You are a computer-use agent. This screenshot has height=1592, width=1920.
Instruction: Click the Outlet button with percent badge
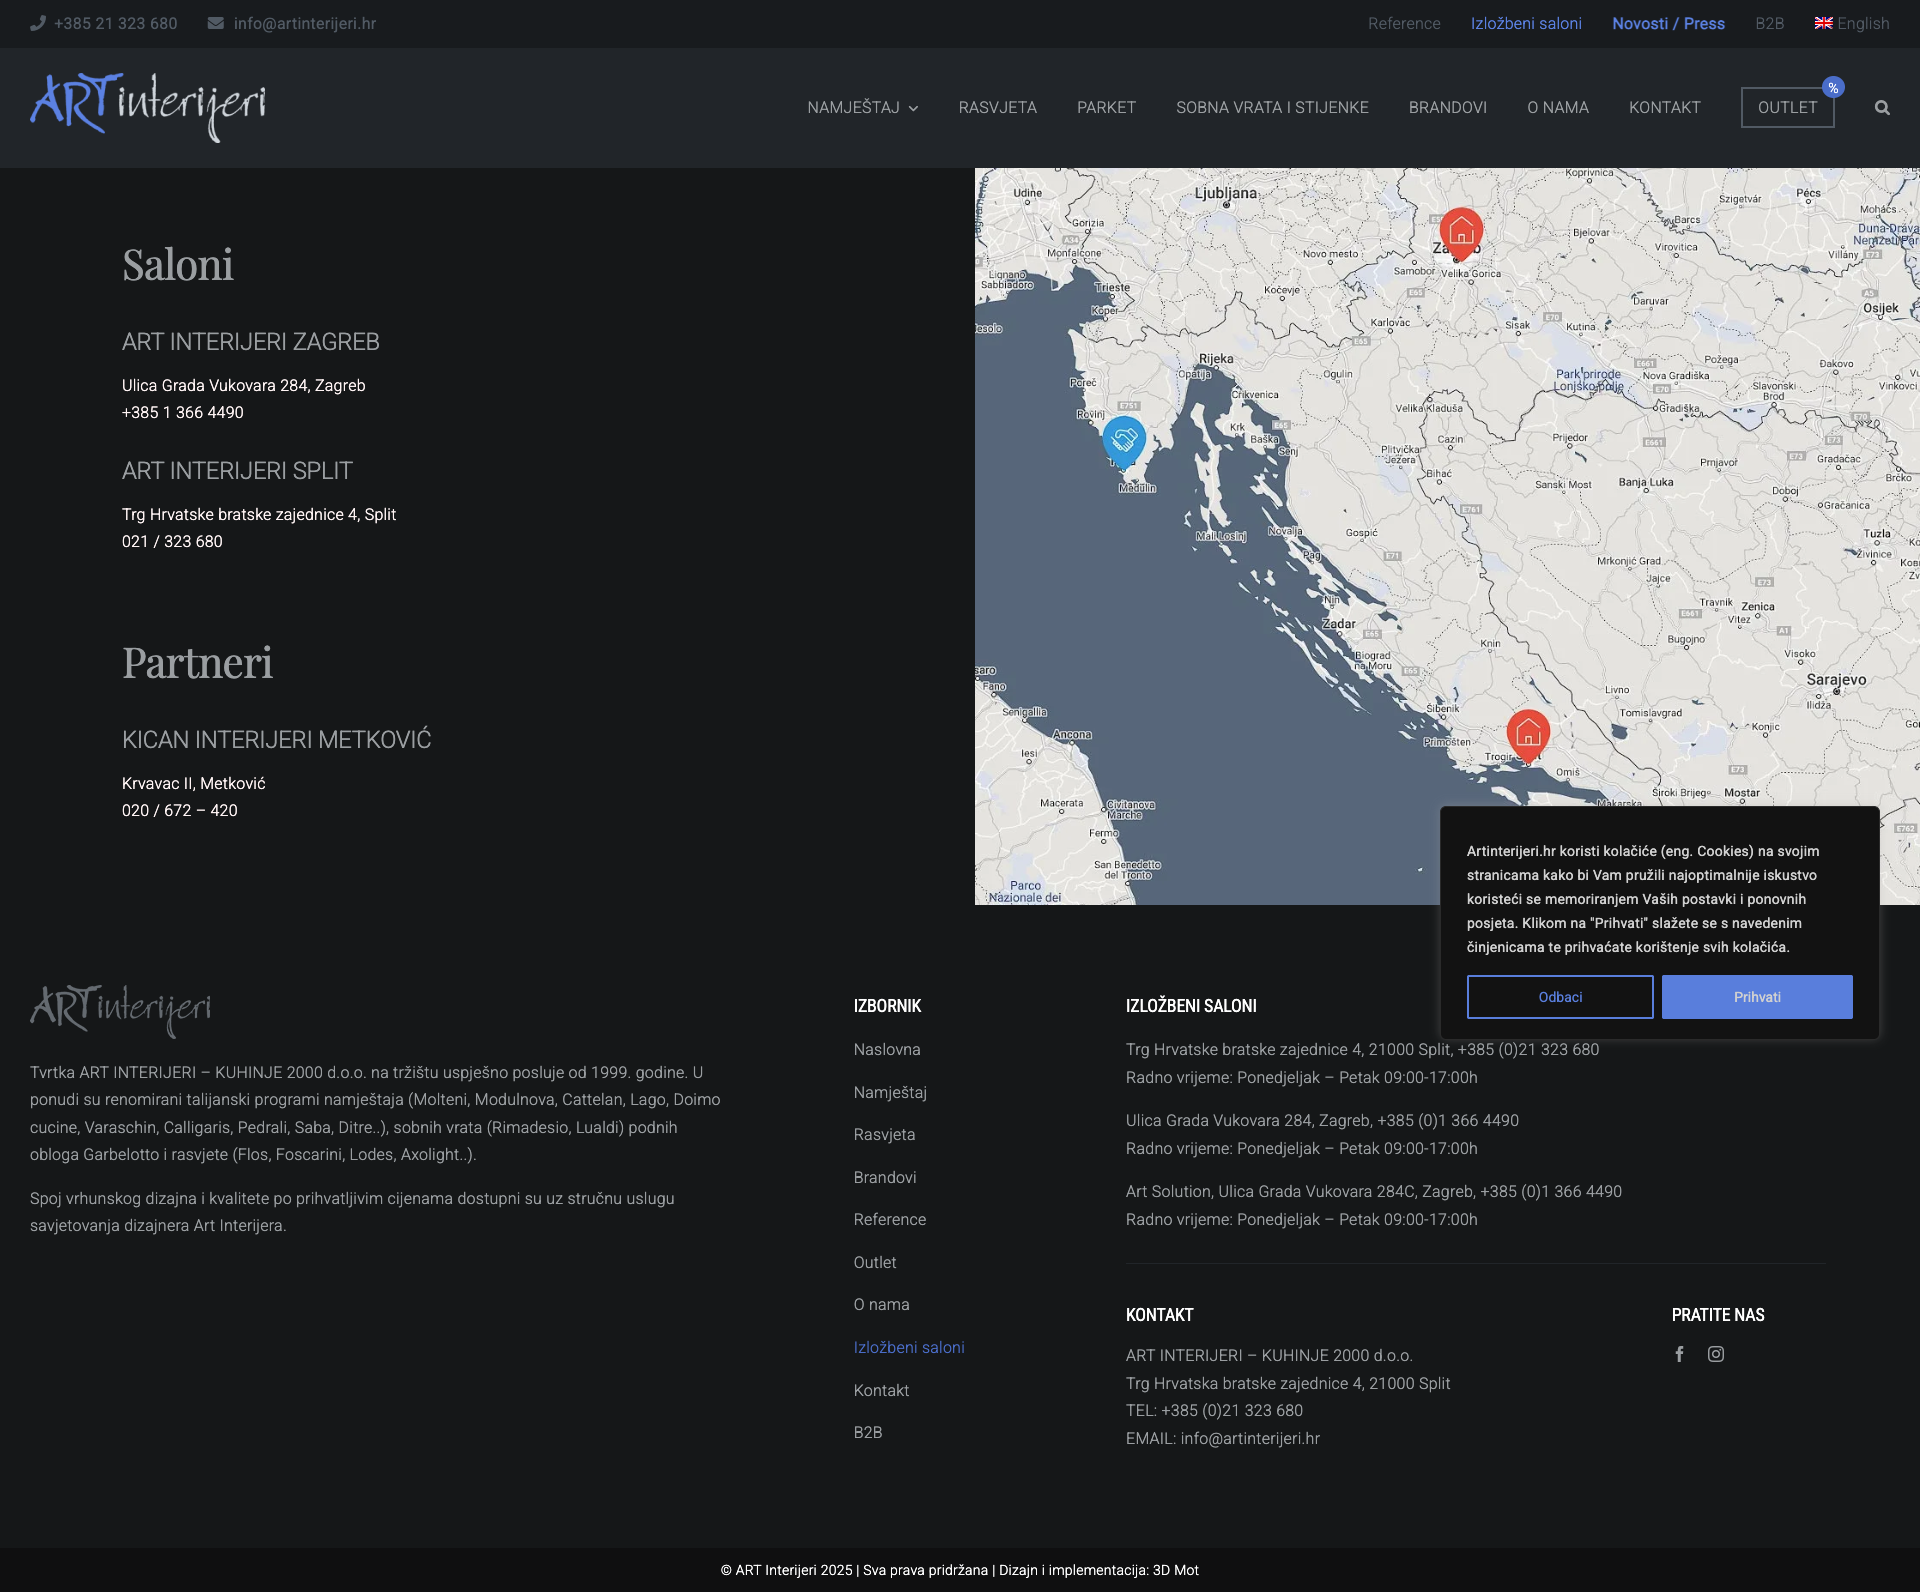[1787, 107]
